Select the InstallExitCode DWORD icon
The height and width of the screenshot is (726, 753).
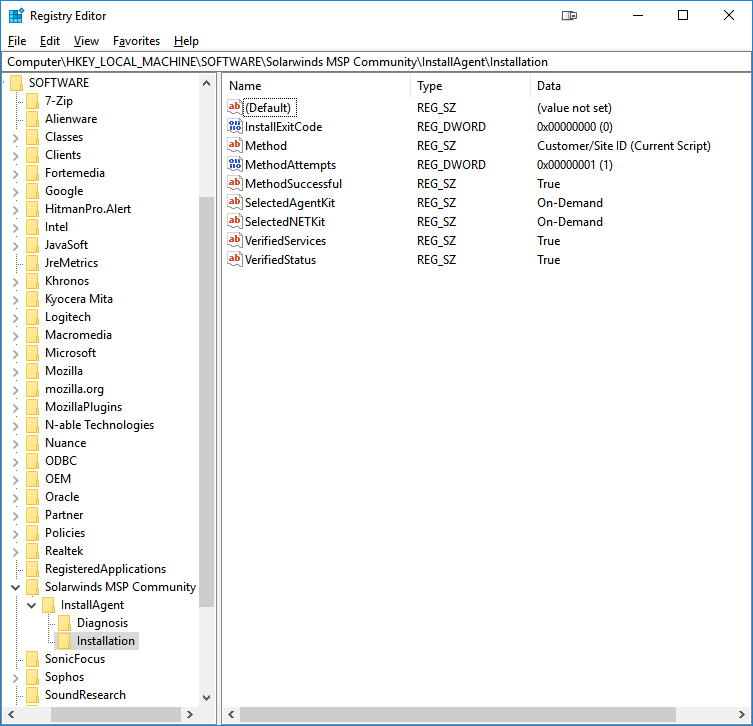point(234,126)
